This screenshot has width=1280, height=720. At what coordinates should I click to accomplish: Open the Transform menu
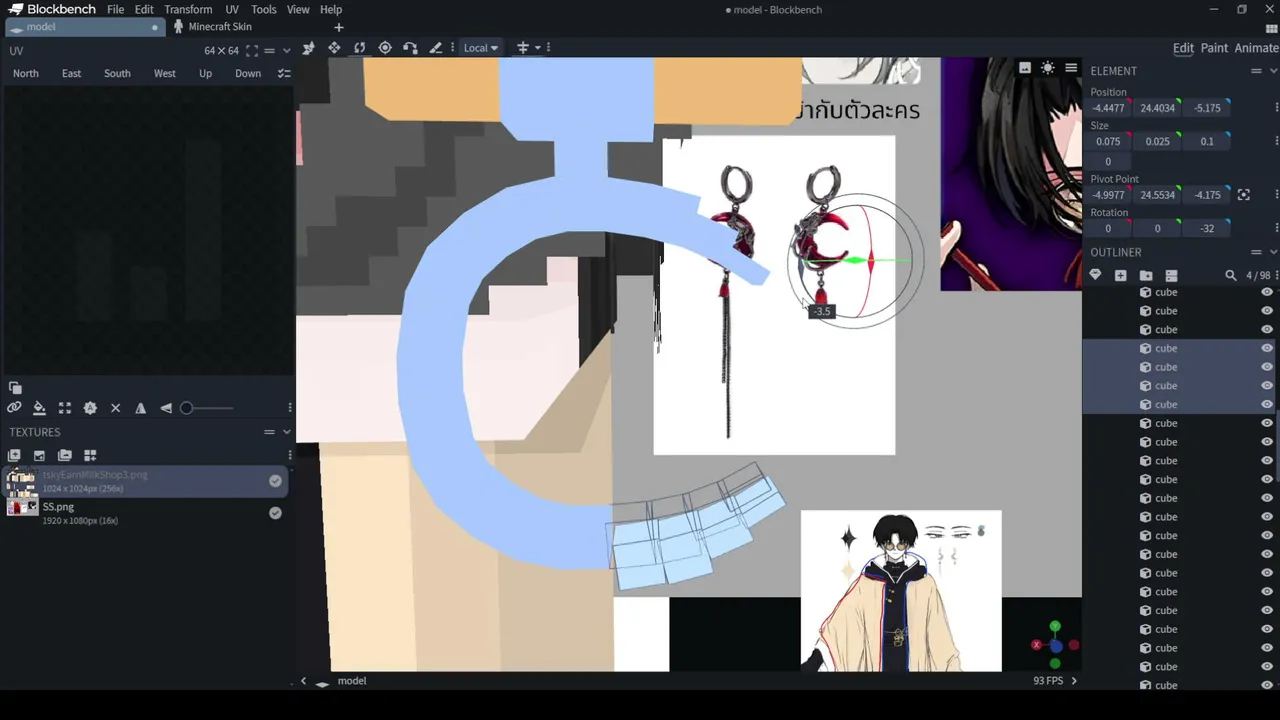click(x=188, y=10)
